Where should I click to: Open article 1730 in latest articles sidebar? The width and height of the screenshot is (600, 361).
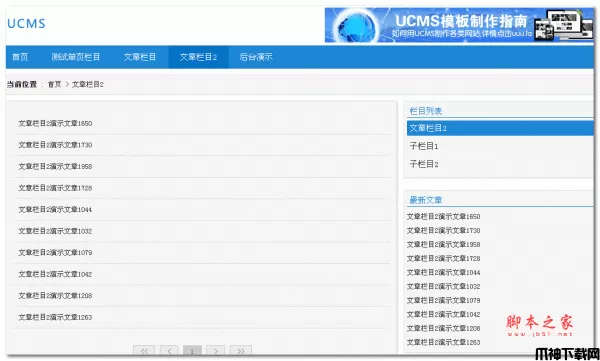click(x=443, y=230)
